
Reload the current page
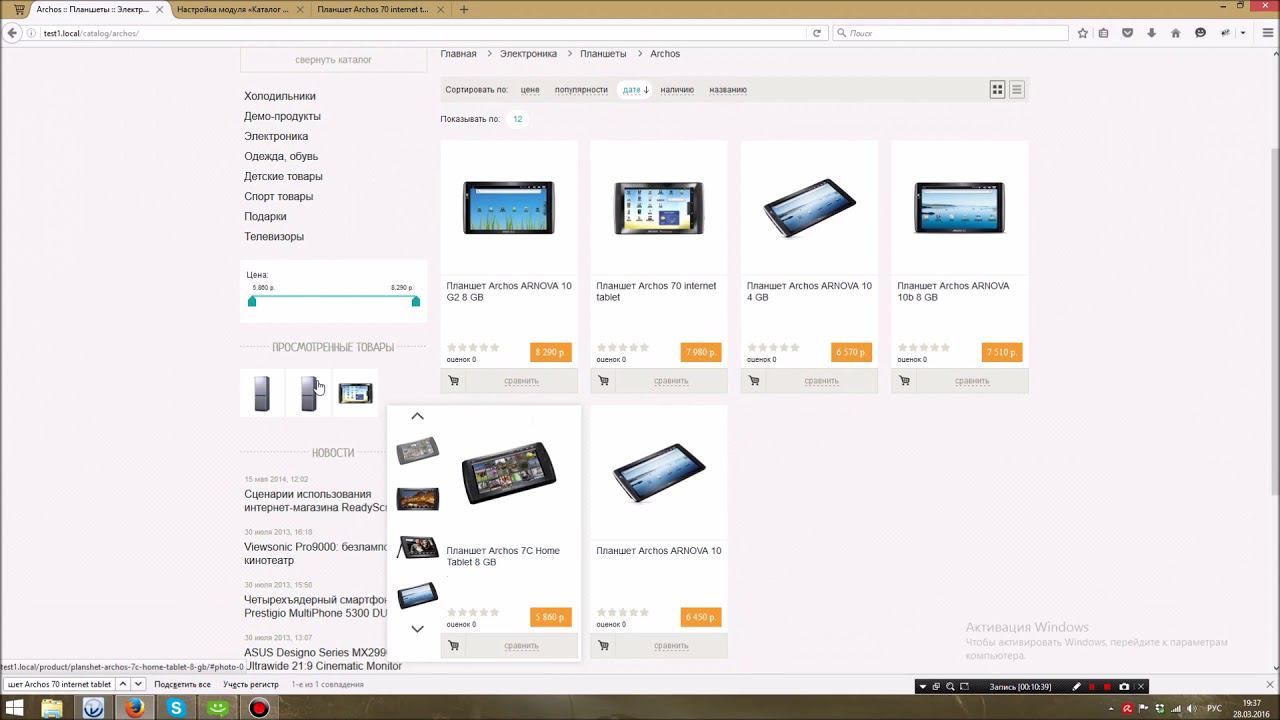point(817,33)
